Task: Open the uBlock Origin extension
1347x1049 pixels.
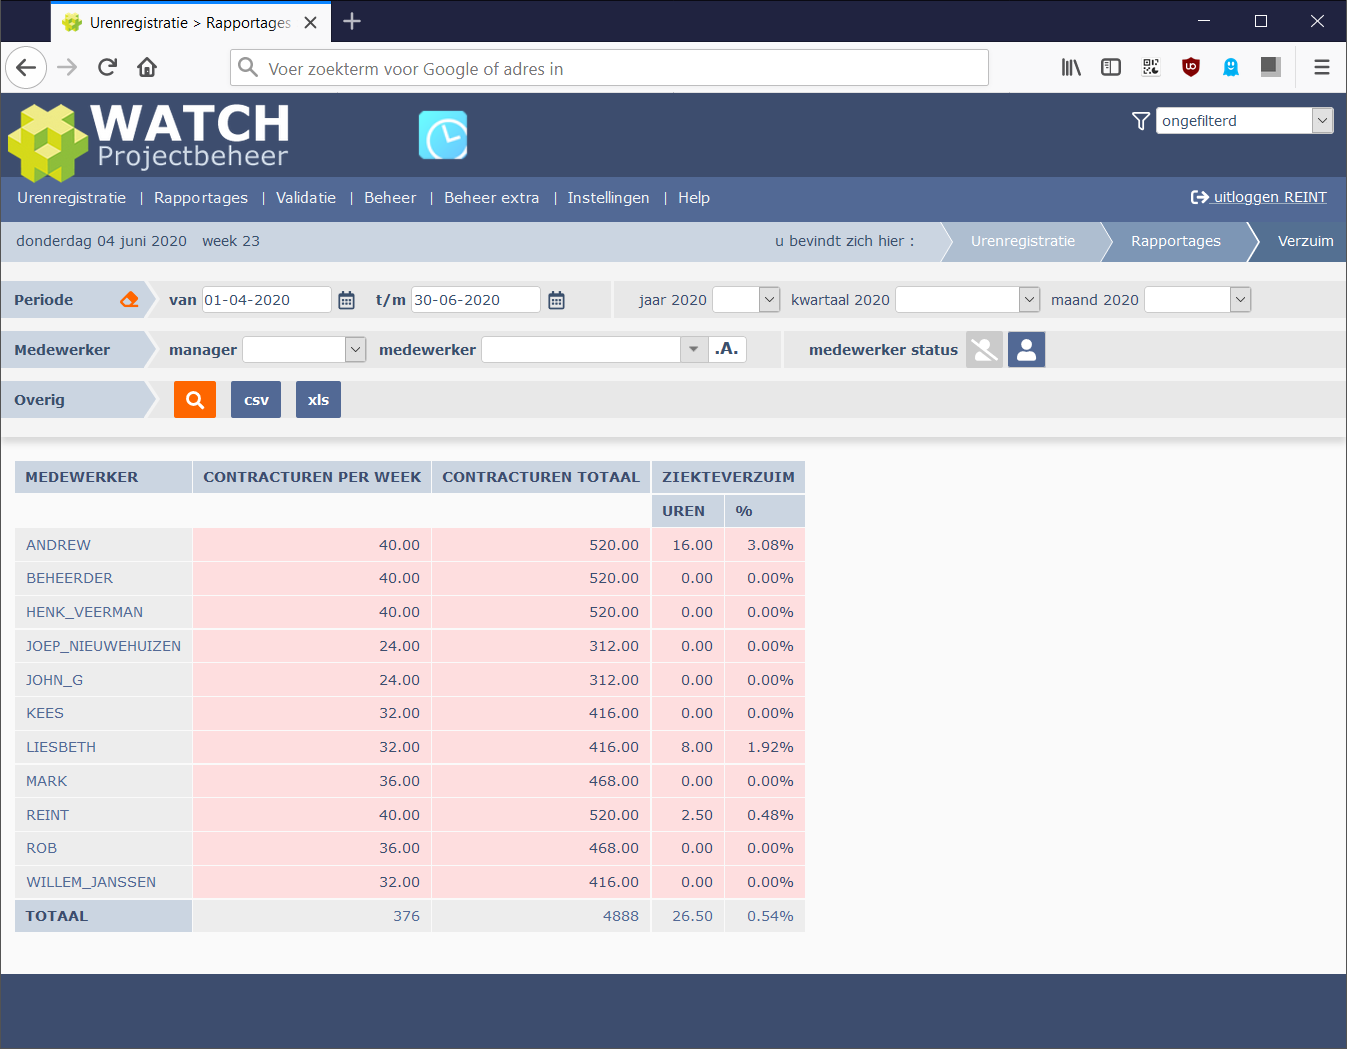Action: pyautogui.click(x=1191, y=67)
